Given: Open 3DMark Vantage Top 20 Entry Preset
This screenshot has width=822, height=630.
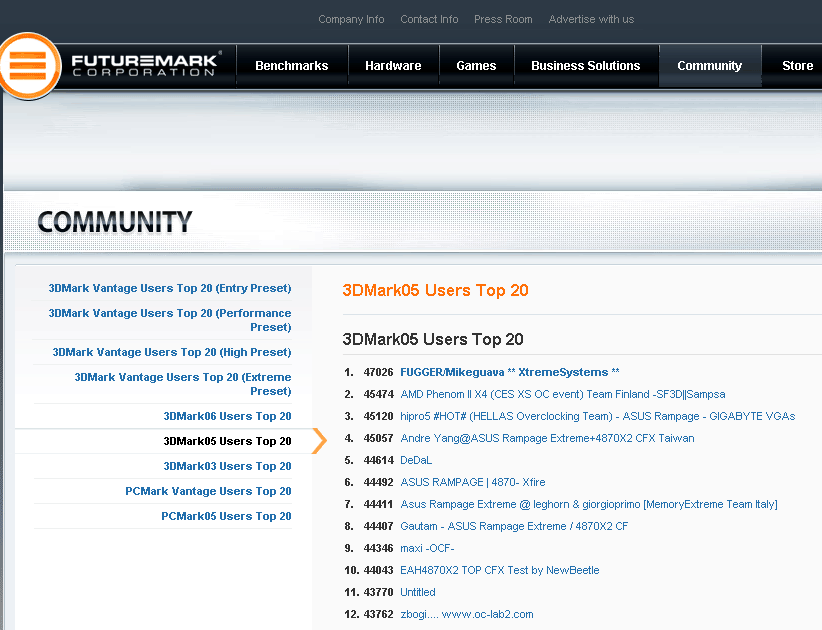Looking at the screenshot, I should click(x=170, y=288).
